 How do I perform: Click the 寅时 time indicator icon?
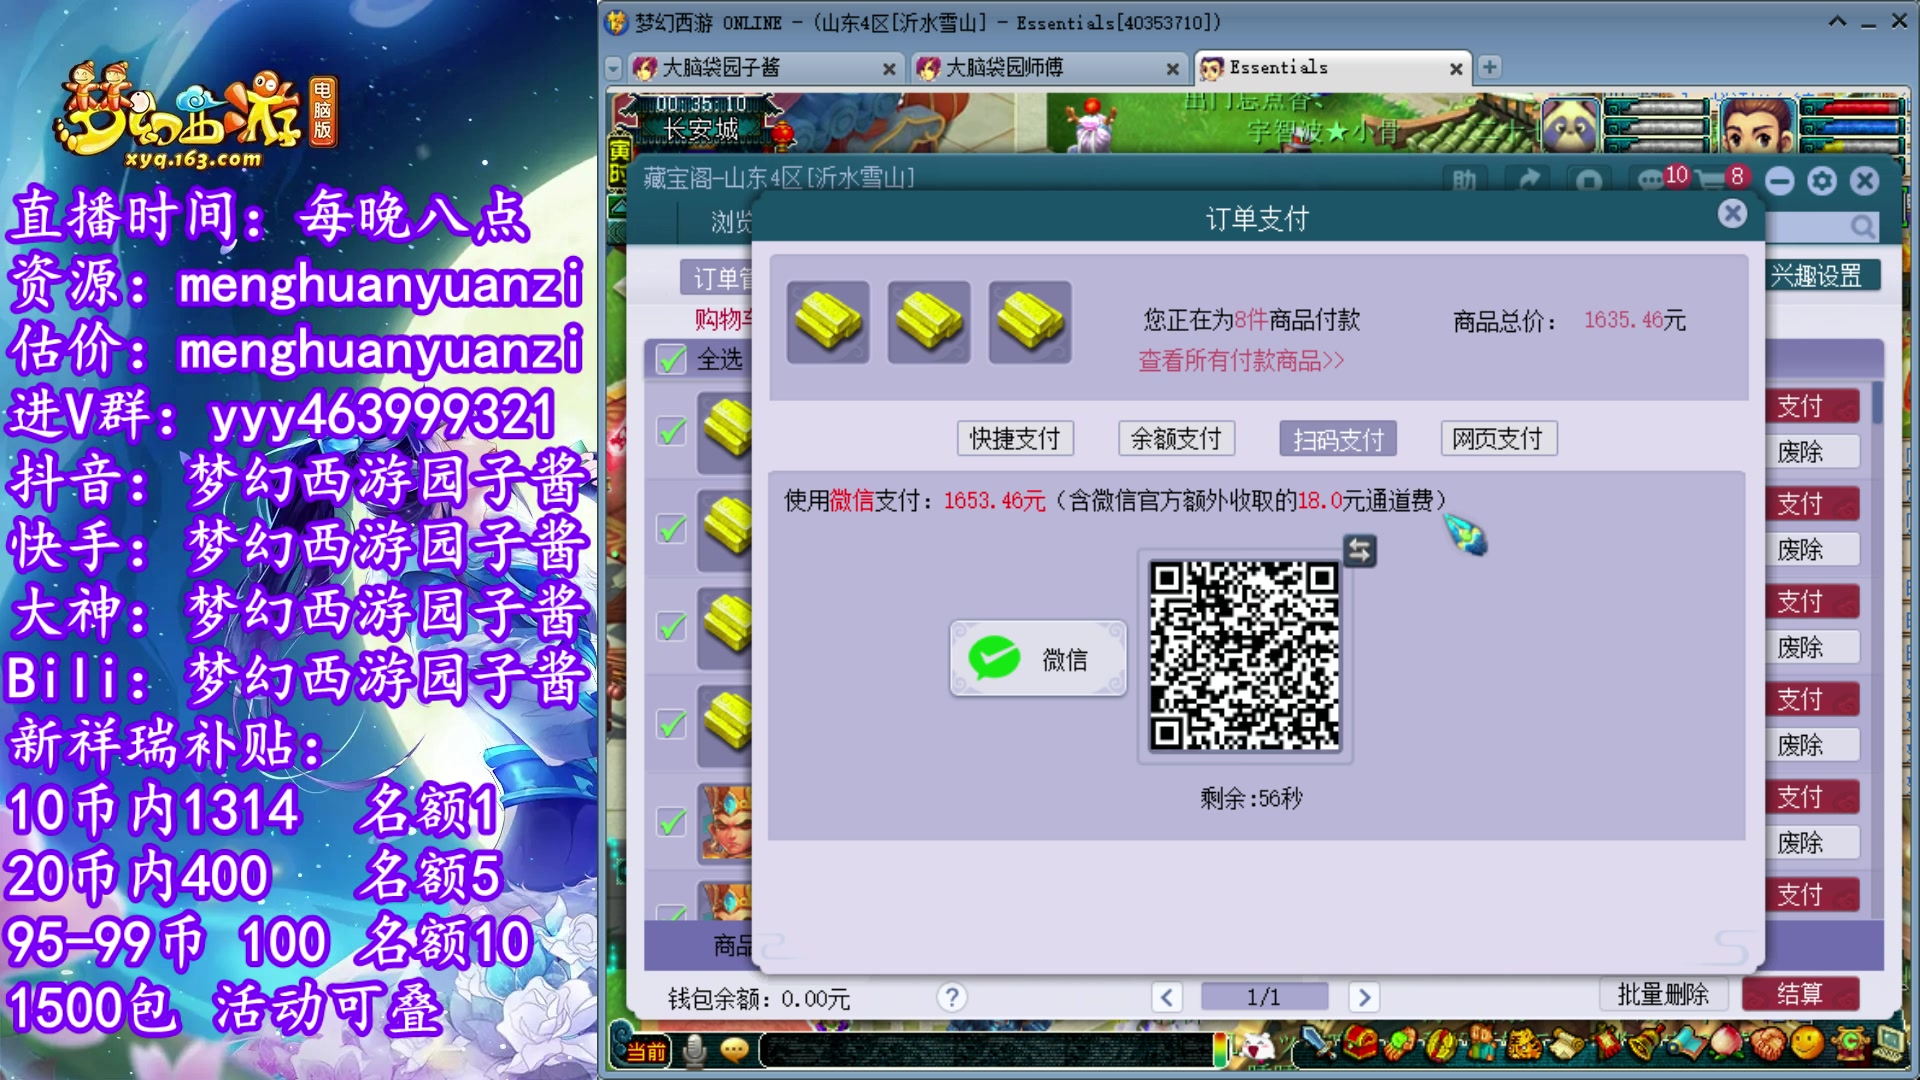(619, 161)
